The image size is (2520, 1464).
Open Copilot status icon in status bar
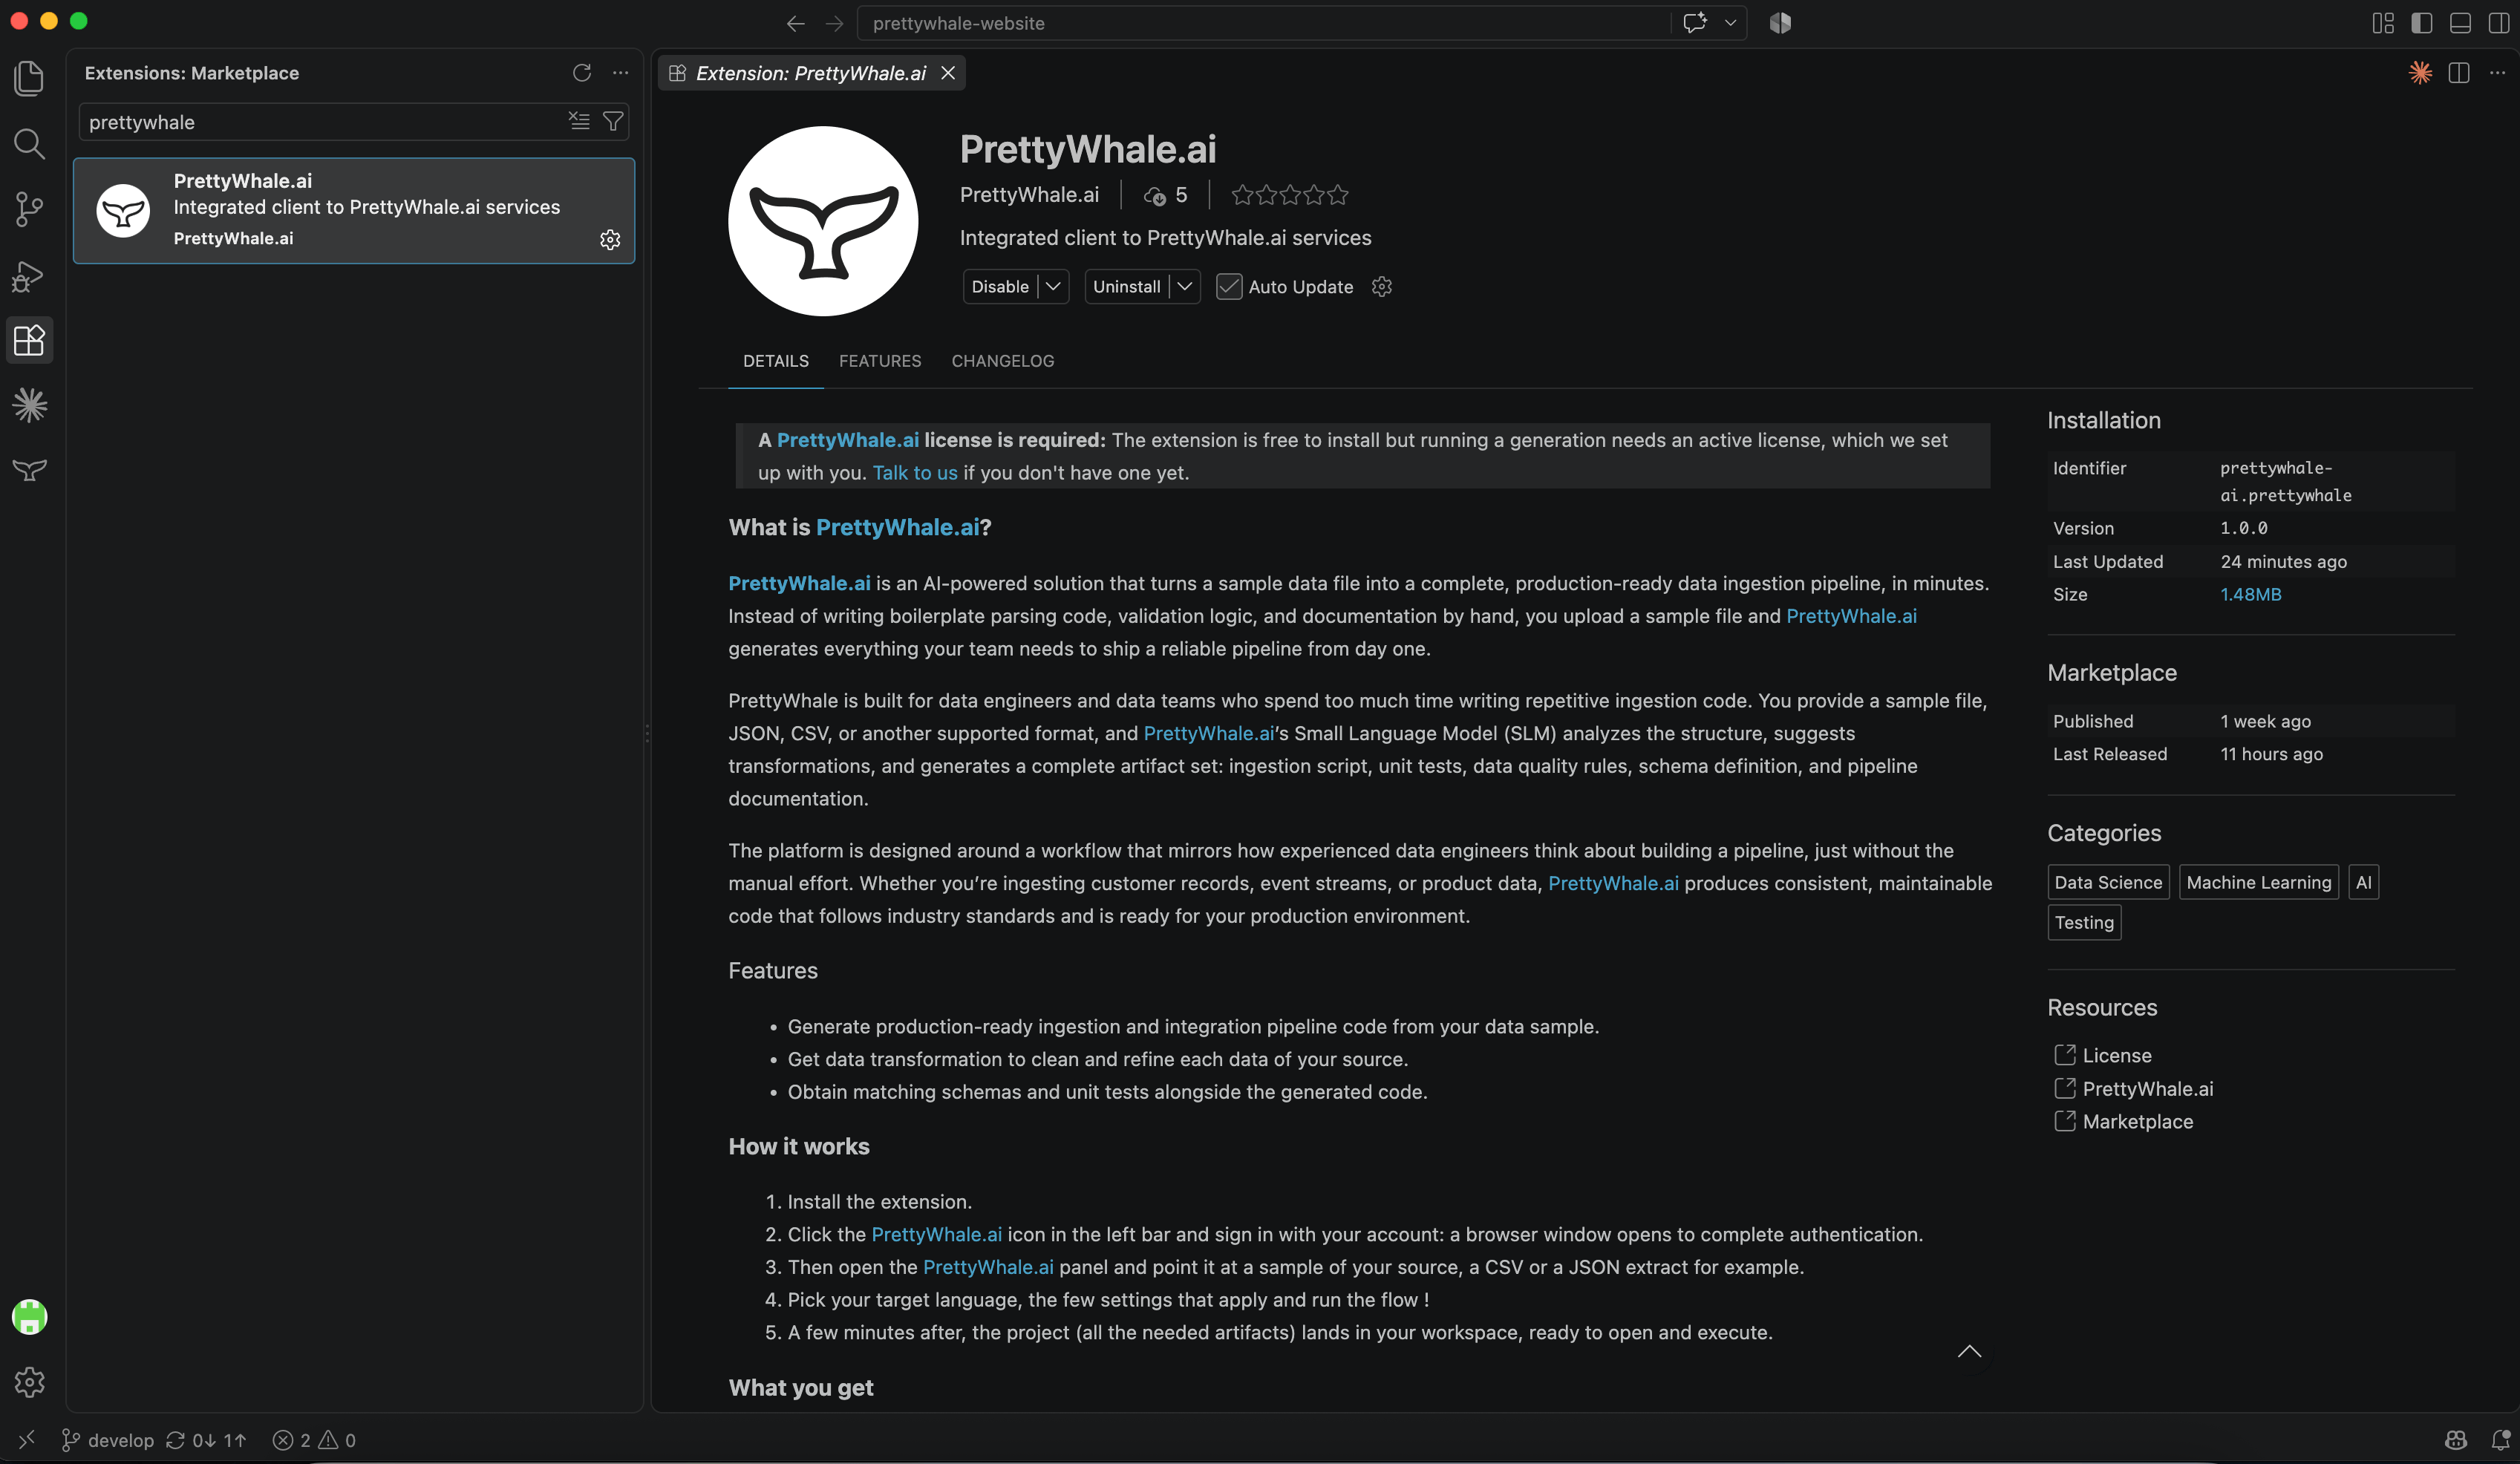click(x=2456, y=1440)
